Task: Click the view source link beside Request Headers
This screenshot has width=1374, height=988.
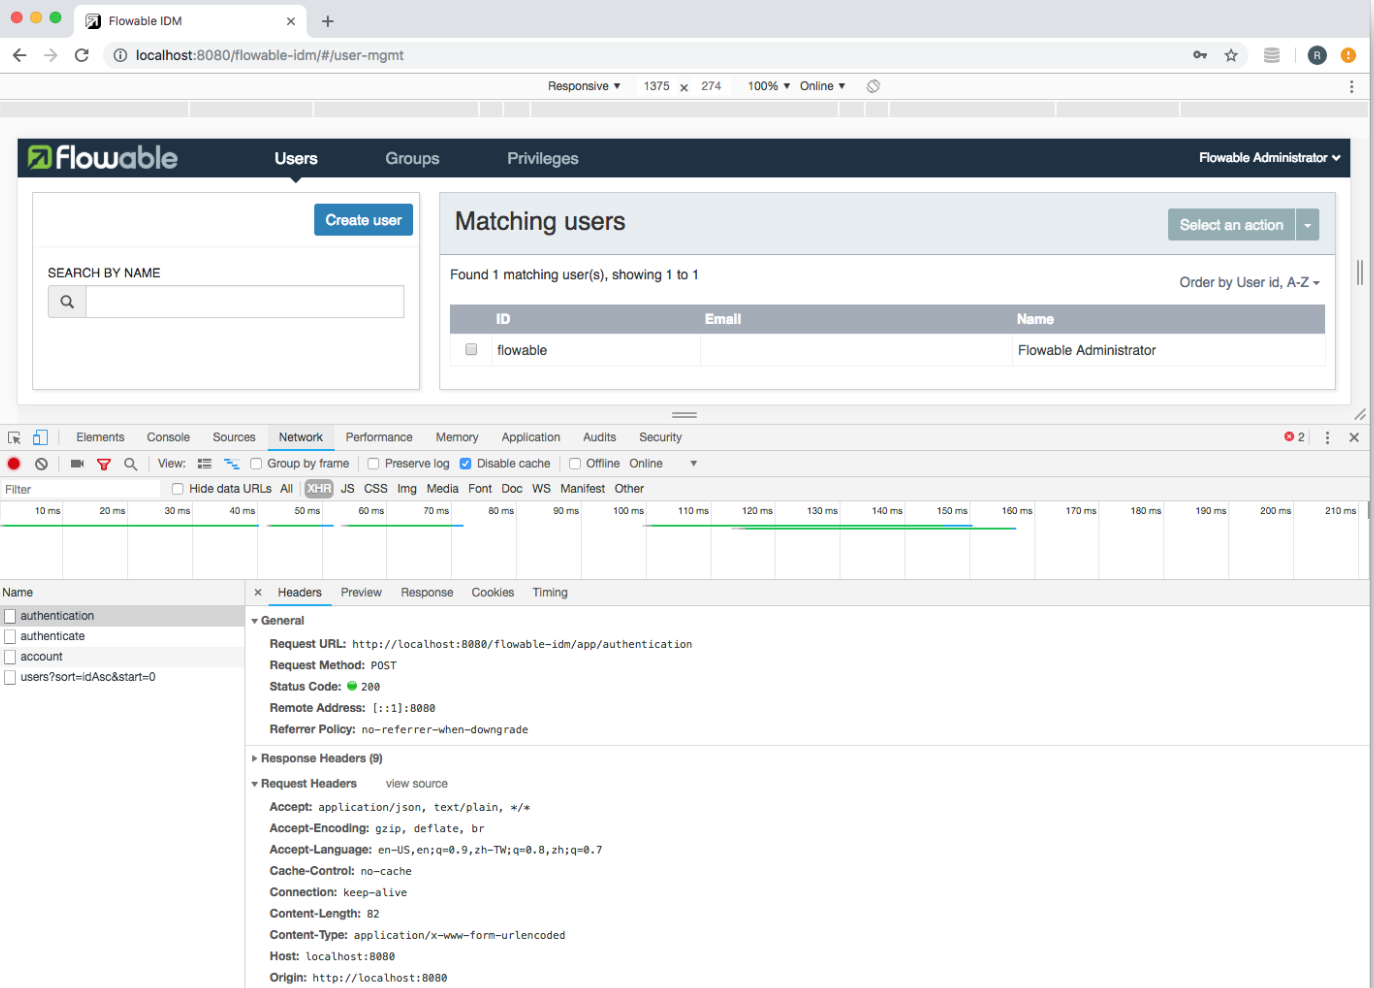Action: (x=416, y=783)
